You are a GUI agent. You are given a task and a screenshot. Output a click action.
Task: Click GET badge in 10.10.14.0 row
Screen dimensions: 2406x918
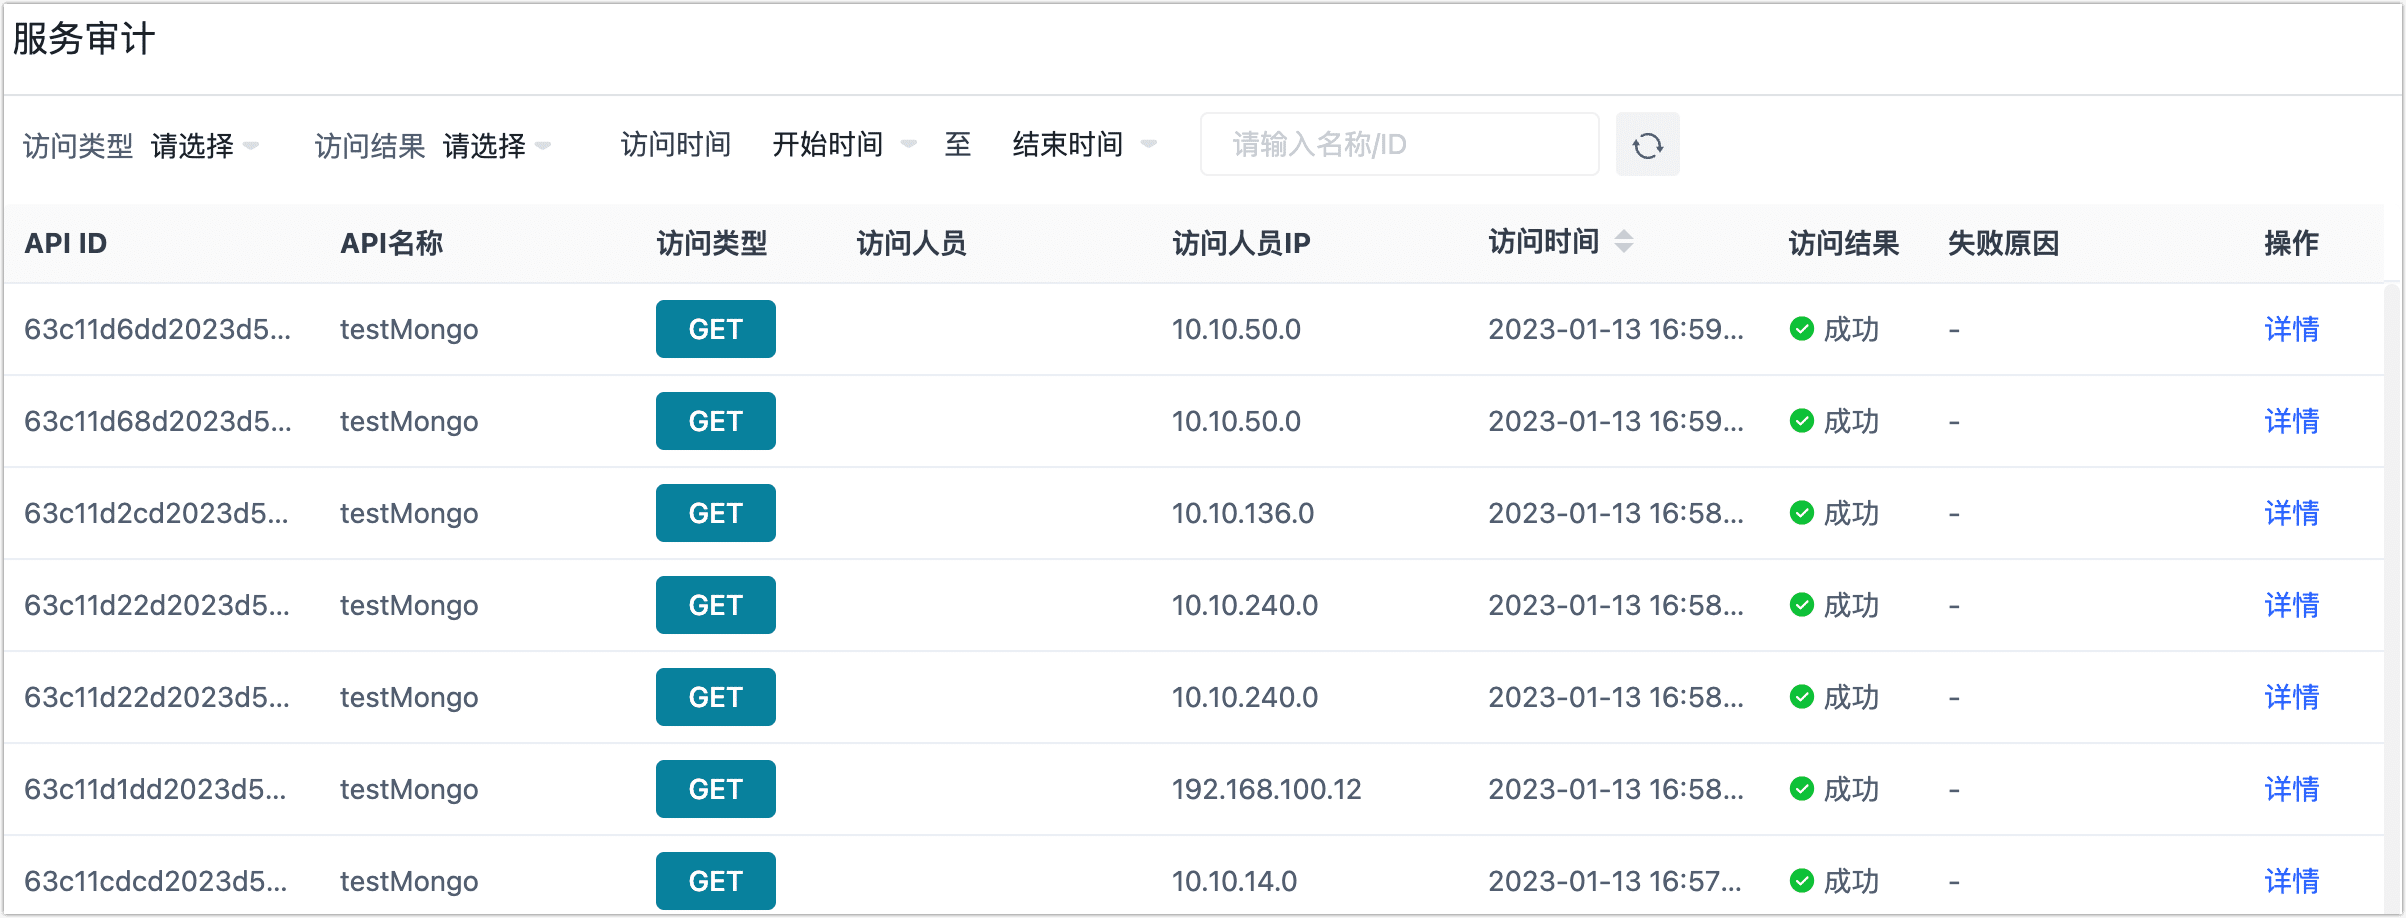(x=715, y=881)
